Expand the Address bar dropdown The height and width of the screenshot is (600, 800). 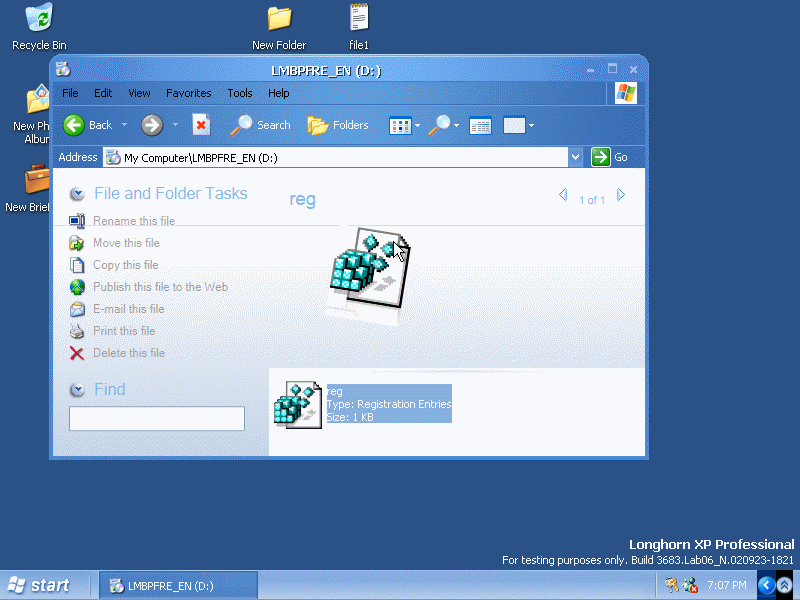click(x=575, y=157)
